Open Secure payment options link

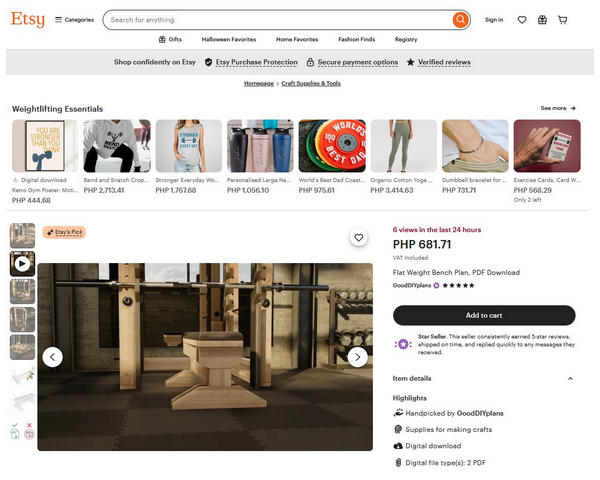point(357,62)
